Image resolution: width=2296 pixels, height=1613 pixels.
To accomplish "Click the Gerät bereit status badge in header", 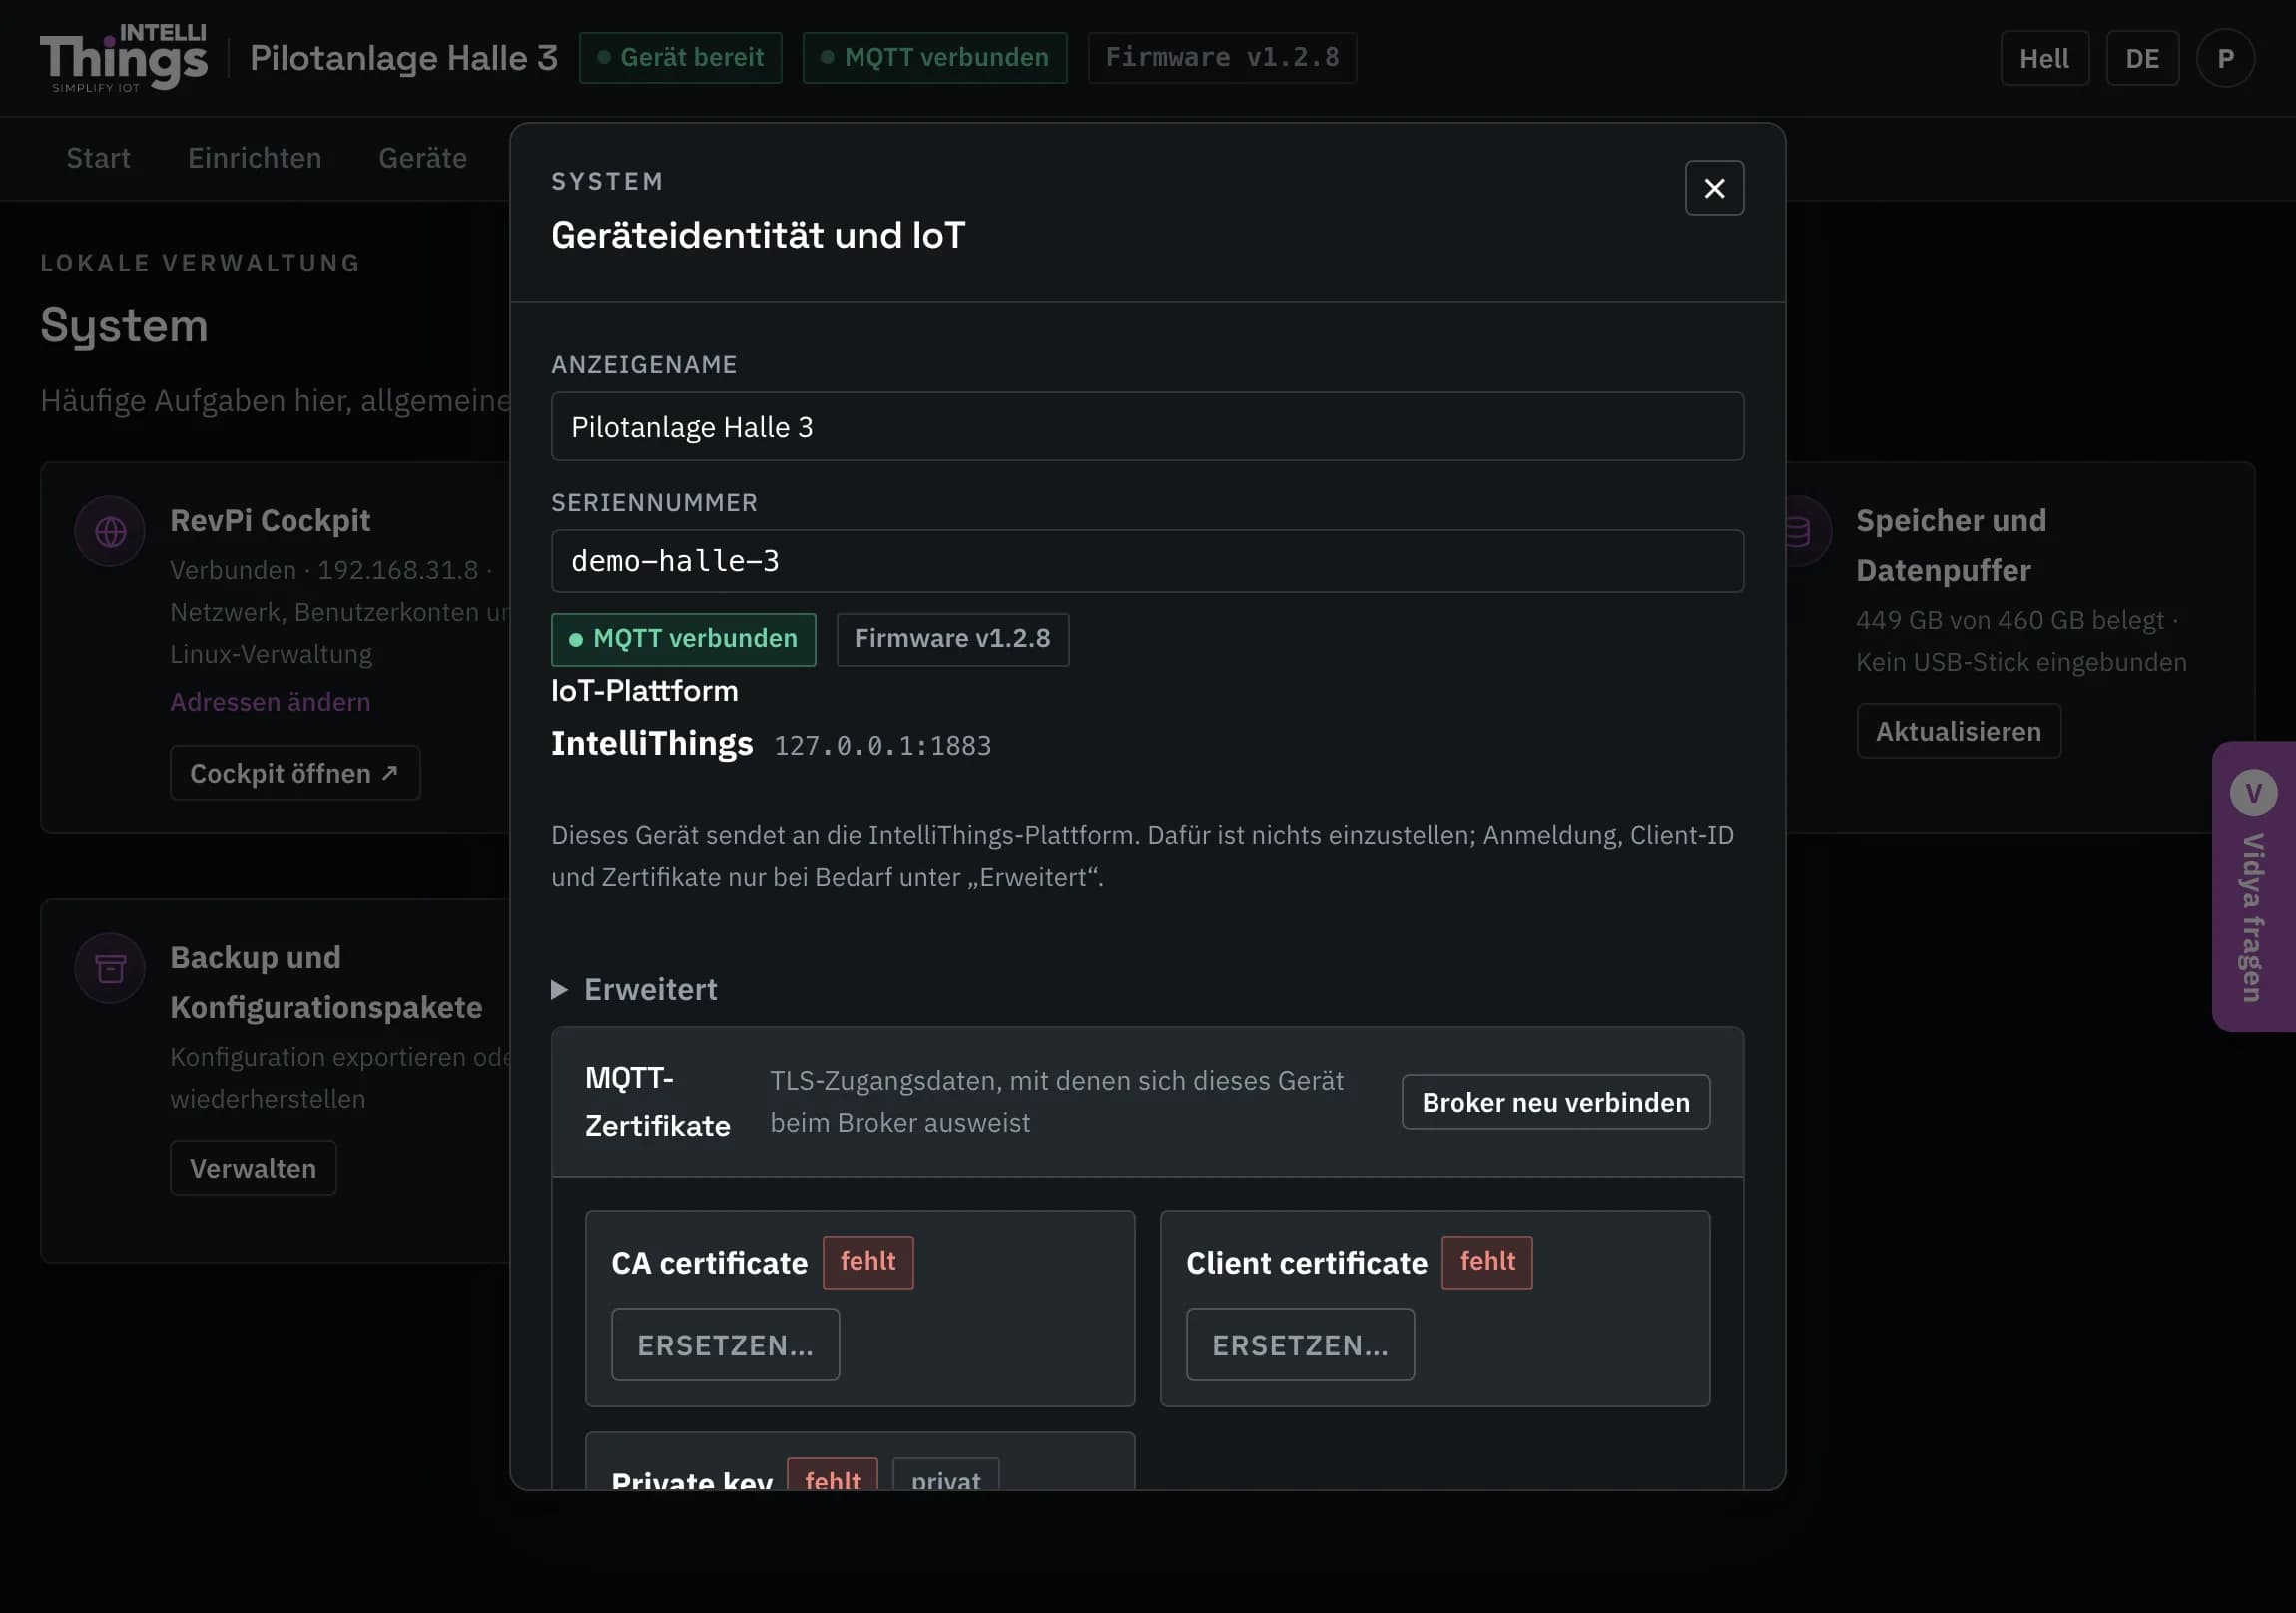I will (x=680, y=58).
